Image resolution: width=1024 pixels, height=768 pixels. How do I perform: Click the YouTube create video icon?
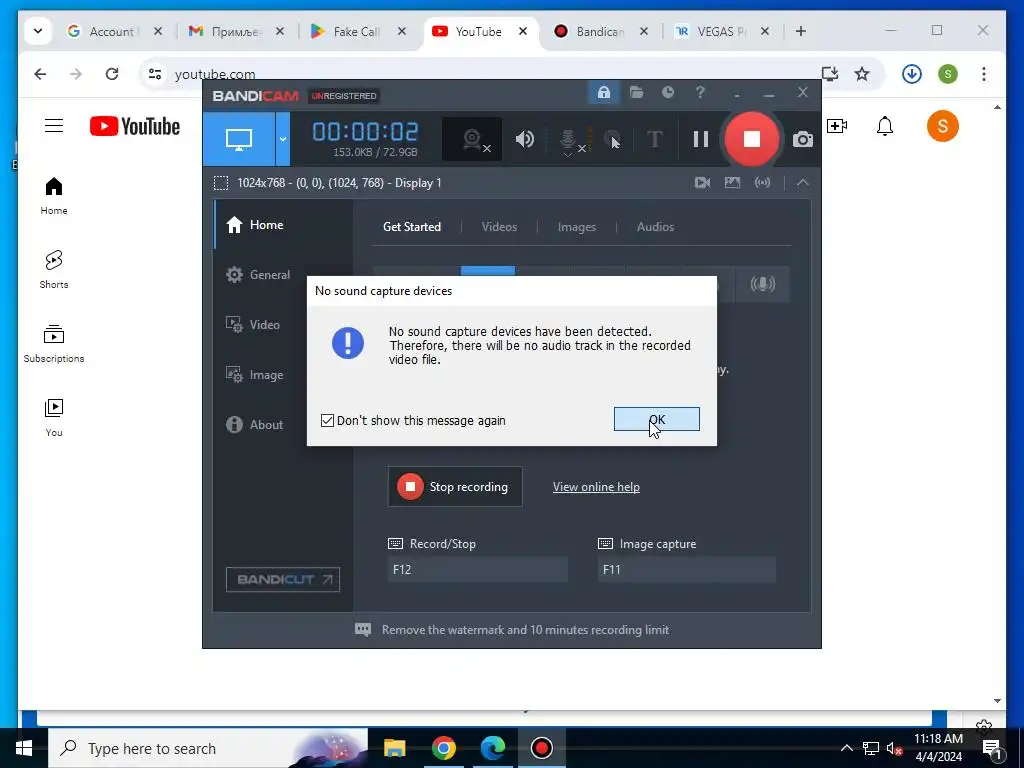[x=837, y=125]
